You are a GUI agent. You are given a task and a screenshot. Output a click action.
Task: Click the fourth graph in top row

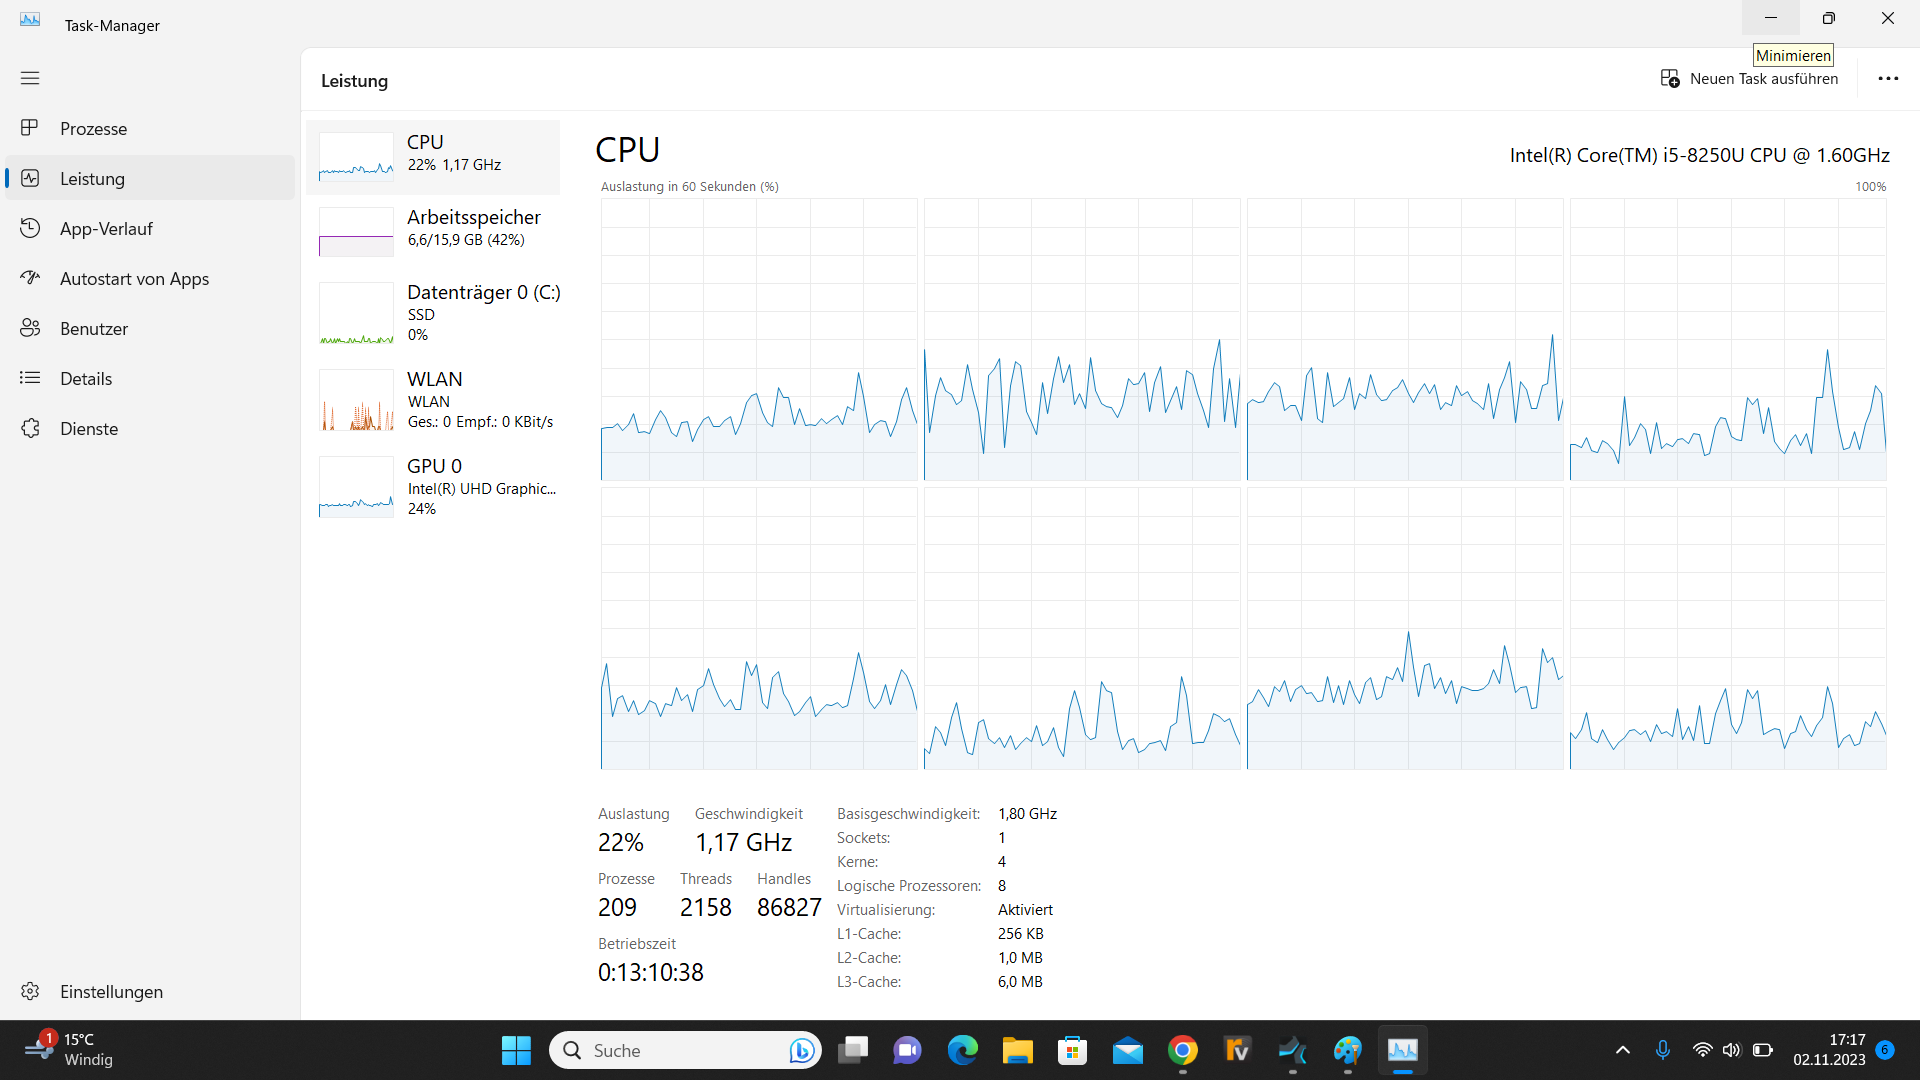coord(1728,339)
